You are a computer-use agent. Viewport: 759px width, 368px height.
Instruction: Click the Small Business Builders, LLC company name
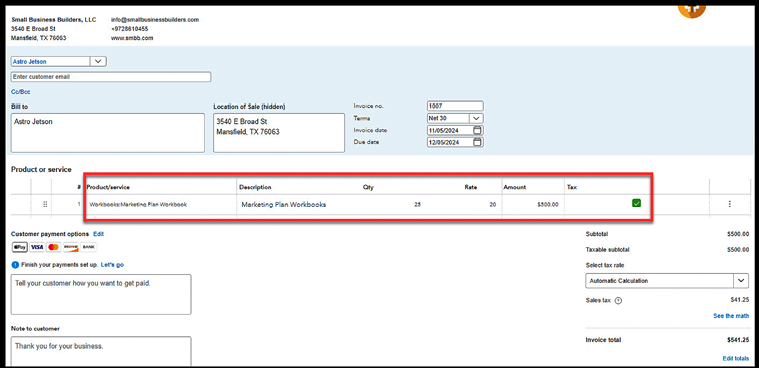54,20
